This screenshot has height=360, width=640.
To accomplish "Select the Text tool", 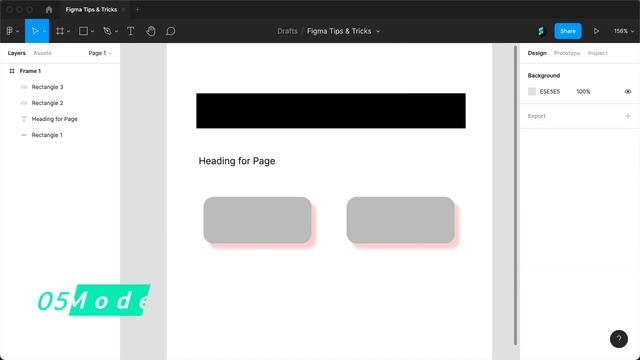I will click(131, 31).
